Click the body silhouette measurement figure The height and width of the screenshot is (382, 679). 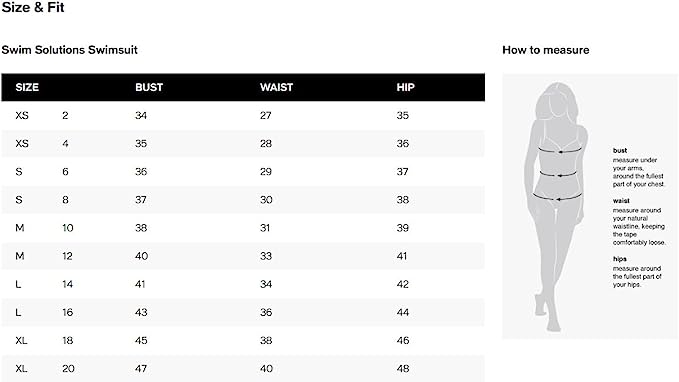(x=556, y=207)
